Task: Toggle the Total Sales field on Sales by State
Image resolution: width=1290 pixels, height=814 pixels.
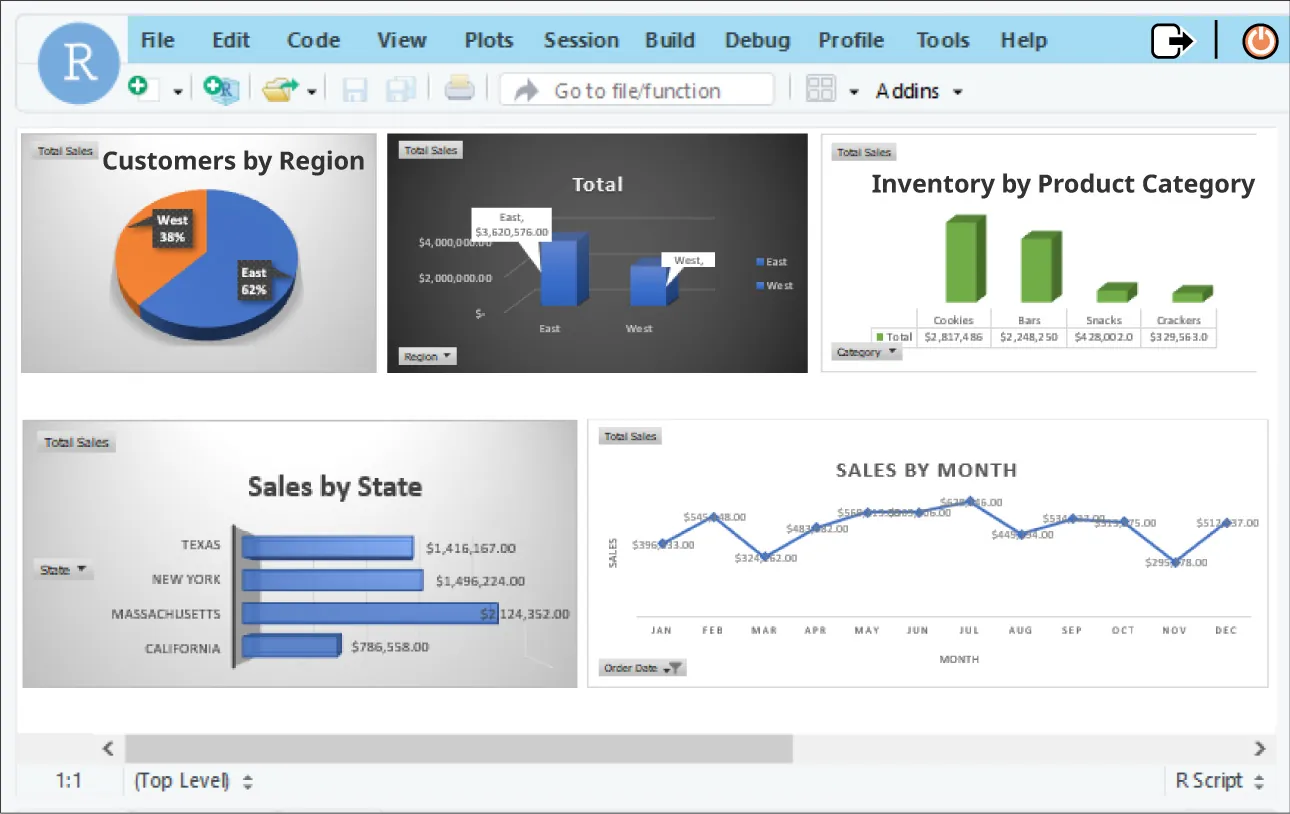Action: pos(75,441)
